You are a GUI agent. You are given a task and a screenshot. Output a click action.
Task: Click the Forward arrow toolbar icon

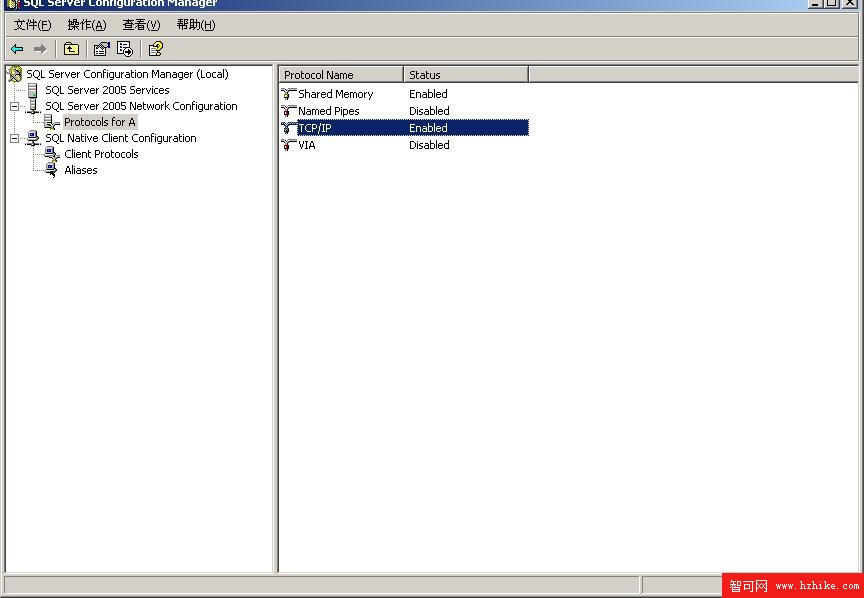click(40, 49)
